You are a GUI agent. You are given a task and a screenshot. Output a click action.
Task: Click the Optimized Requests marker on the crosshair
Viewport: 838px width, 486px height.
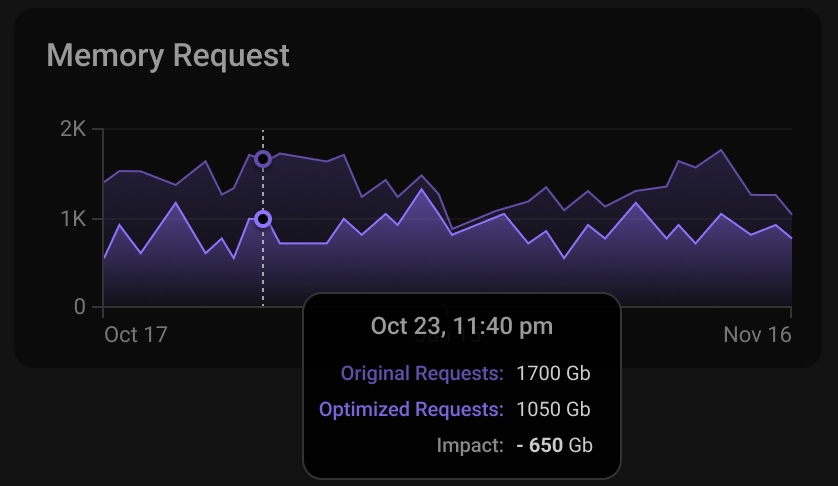[263, 219]
